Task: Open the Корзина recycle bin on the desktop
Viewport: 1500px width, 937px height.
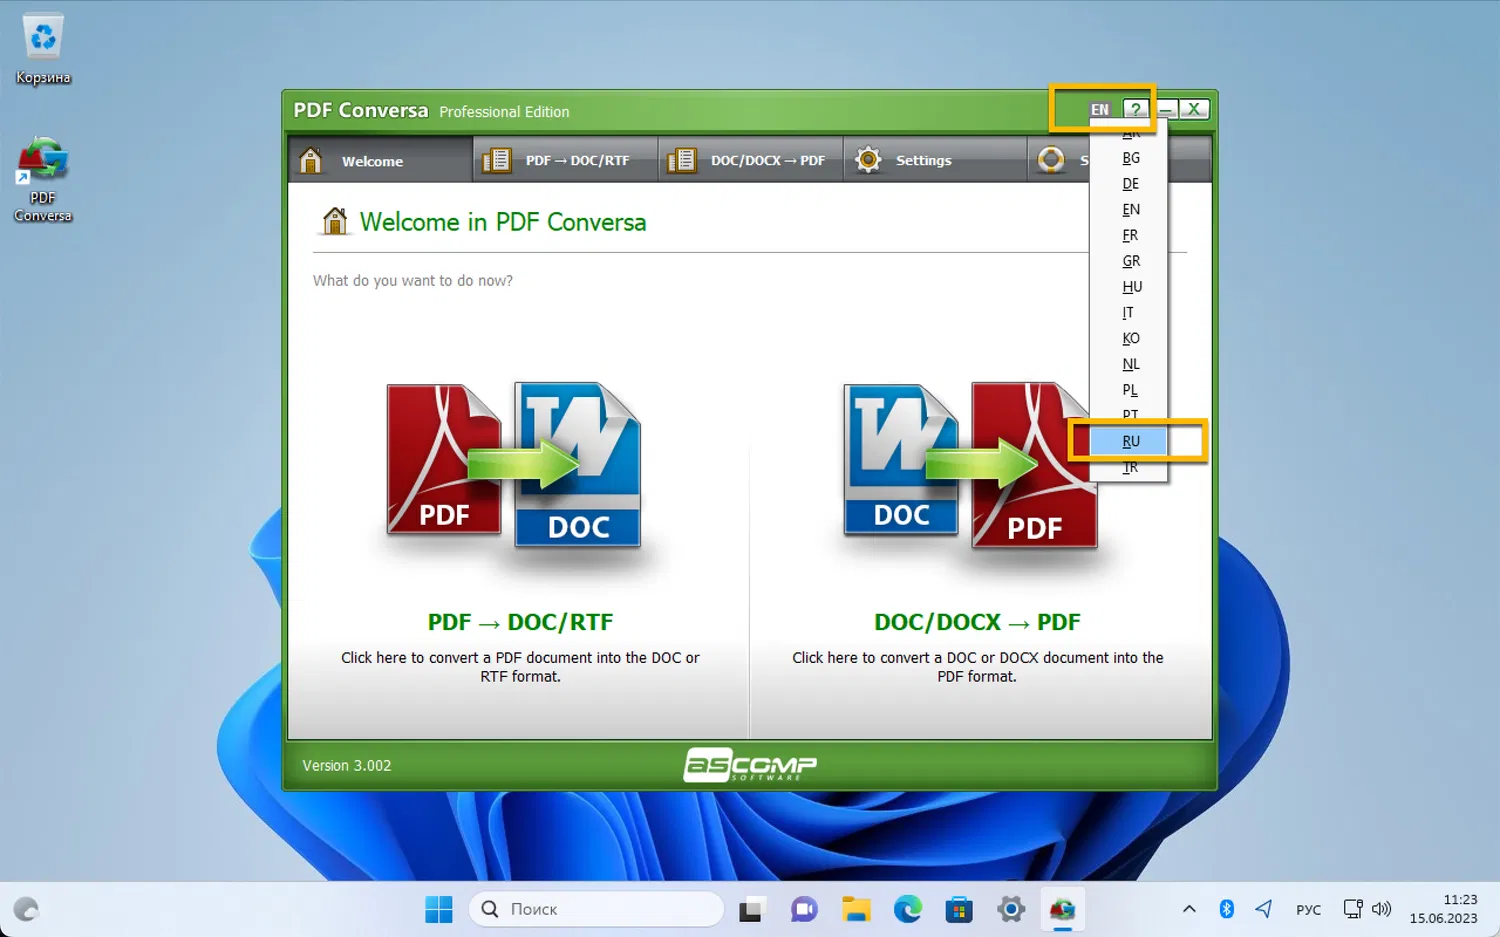Action: pyautogui.click(x=42, y=35)
